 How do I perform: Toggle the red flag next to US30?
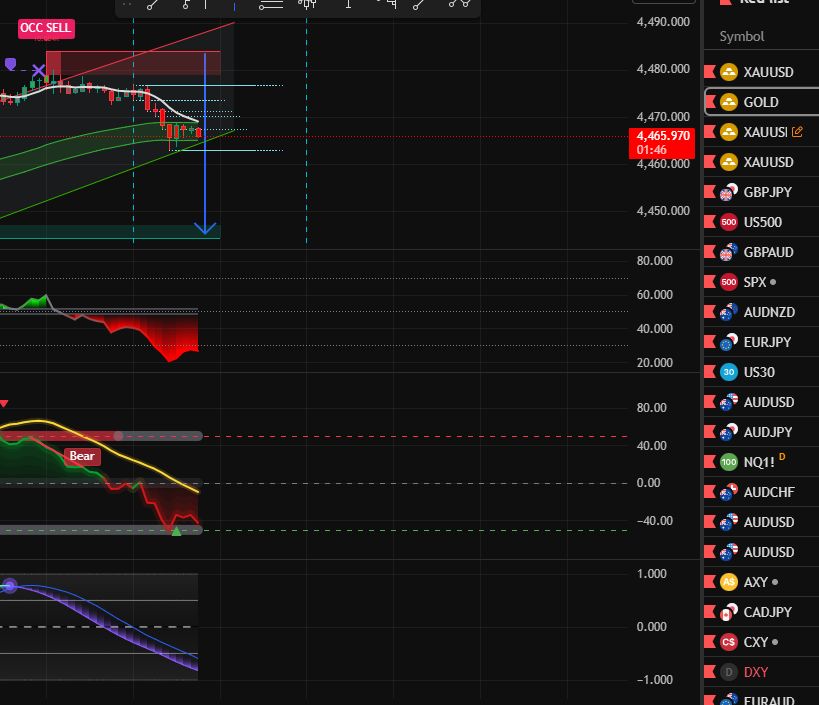click(711, 372)
